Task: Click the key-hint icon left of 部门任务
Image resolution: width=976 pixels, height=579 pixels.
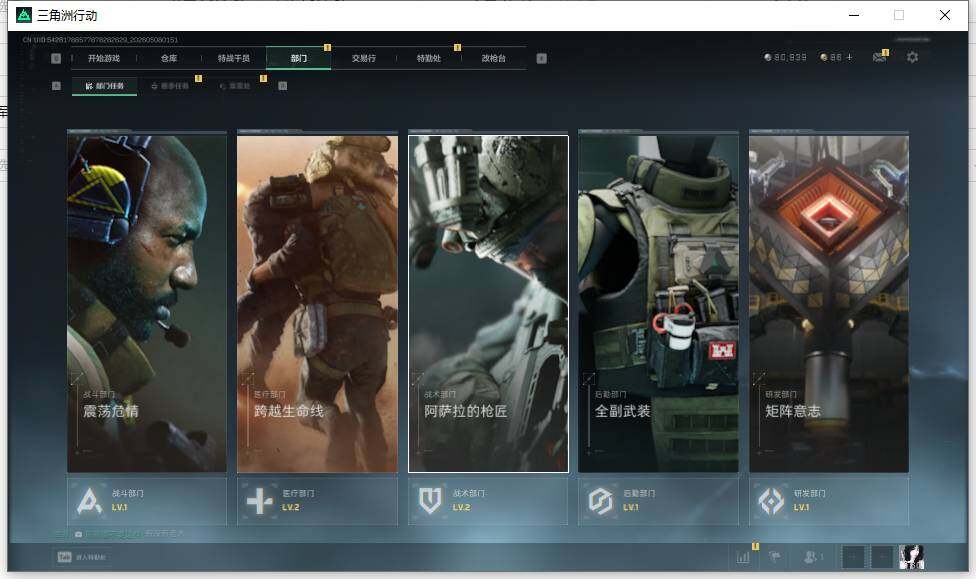Action: pyautogui.click(x=56, y=86)
